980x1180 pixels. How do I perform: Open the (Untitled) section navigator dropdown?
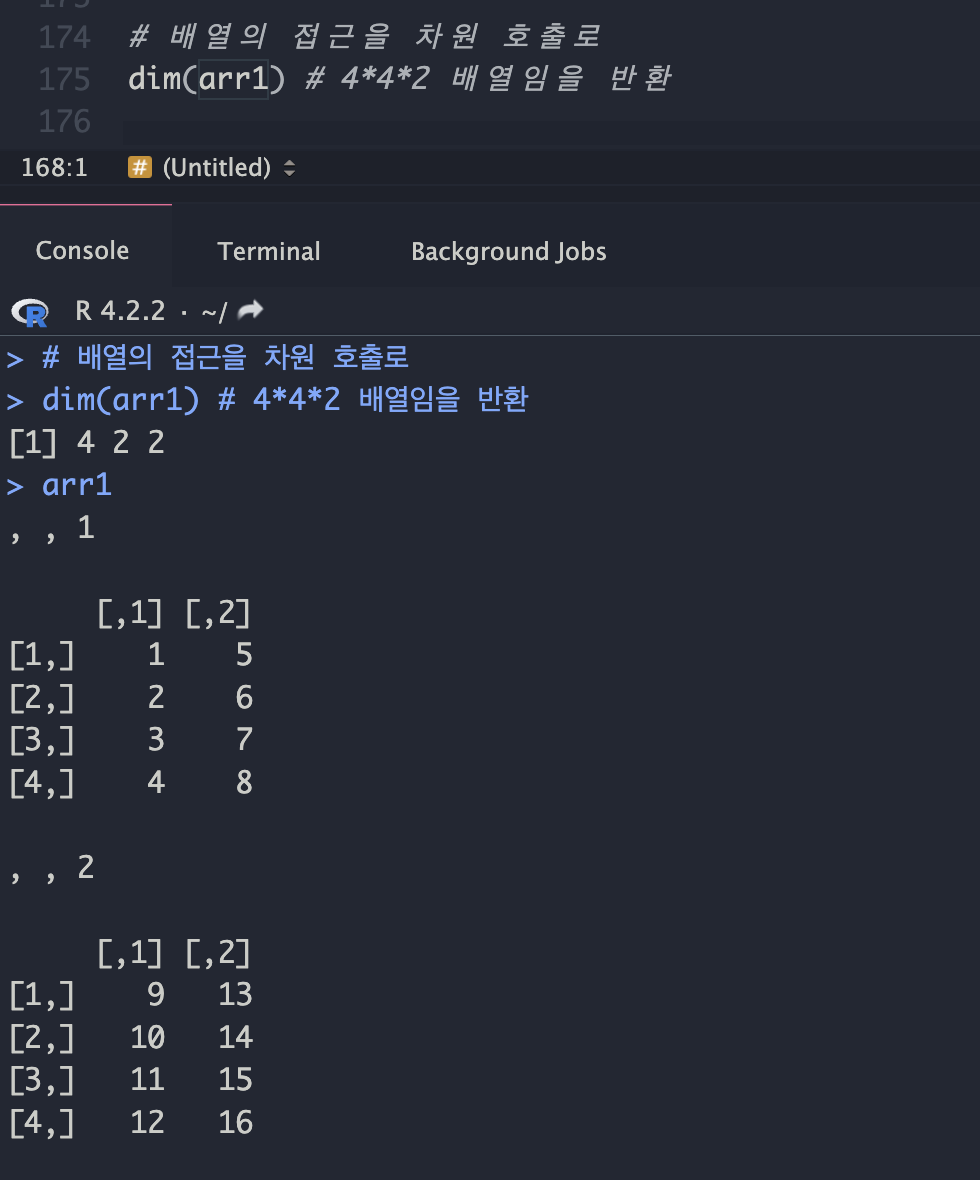coord(229,167)
